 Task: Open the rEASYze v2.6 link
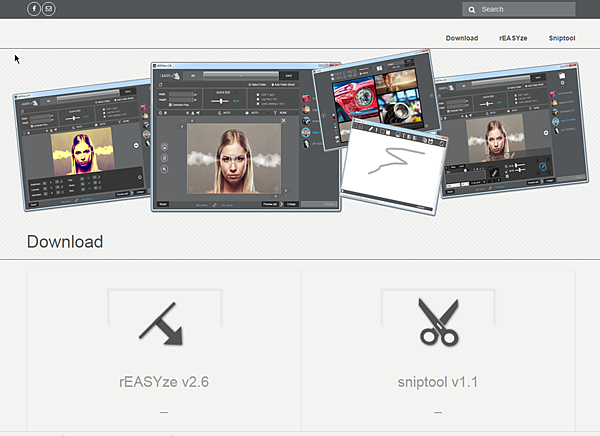164,382
